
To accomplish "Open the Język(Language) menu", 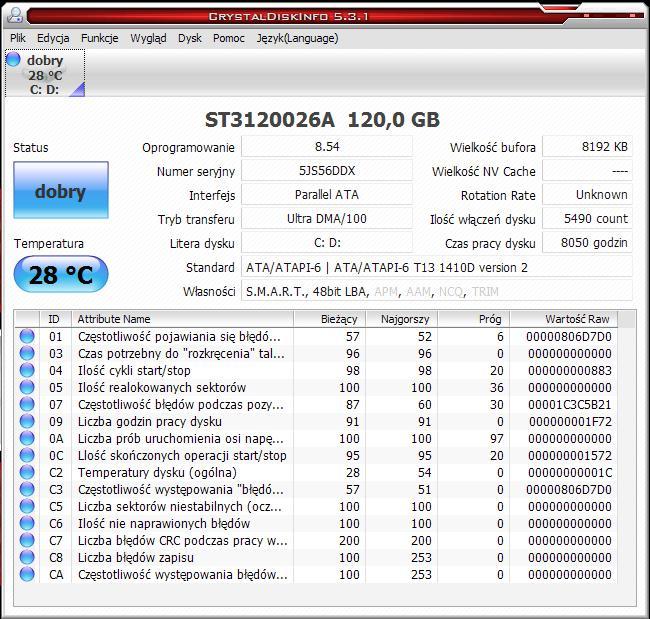I will click(x=298, y=38).
